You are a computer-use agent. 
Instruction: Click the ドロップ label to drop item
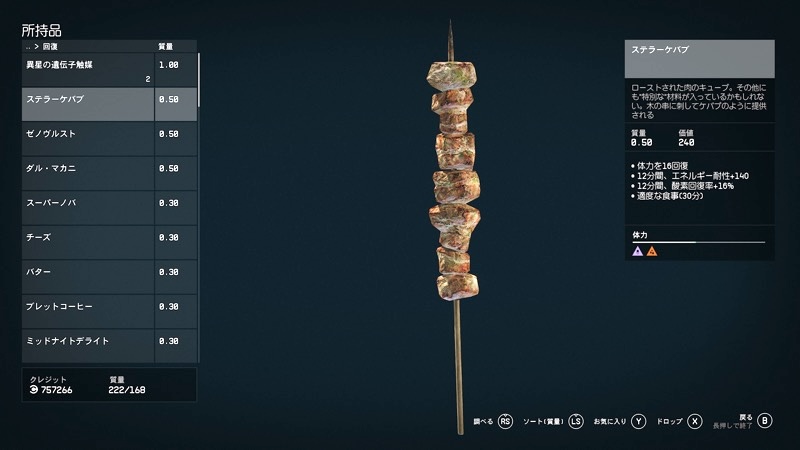click(x=669, y=421)
